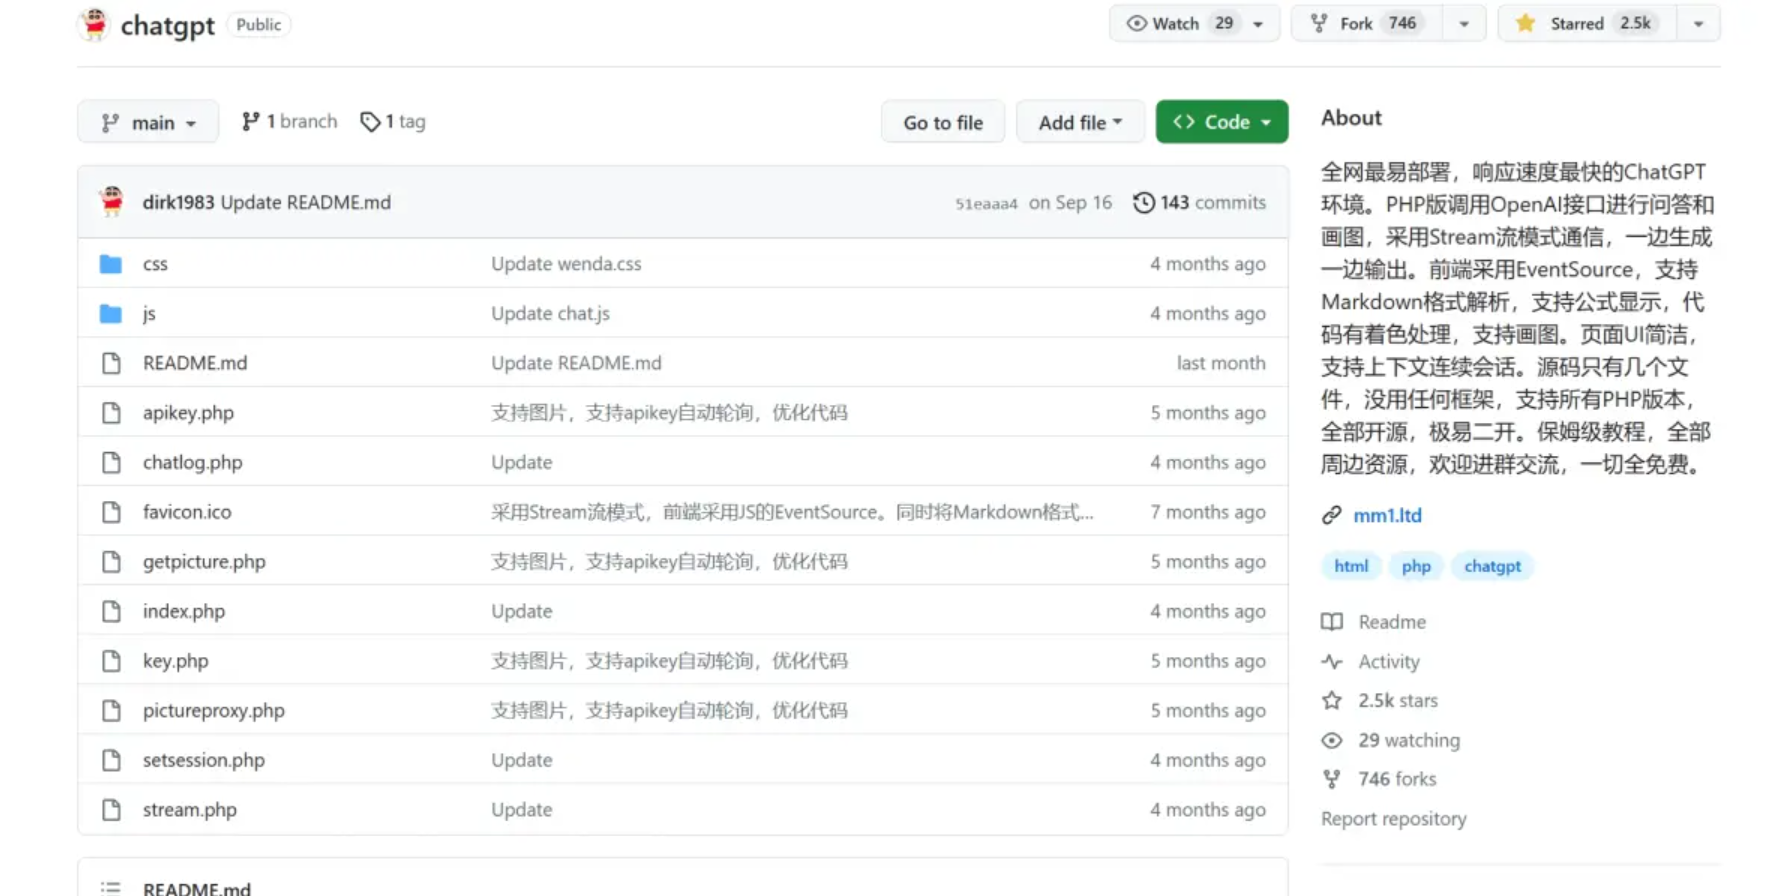
Task: Expand the Fork options dropdown arrow
Action: pyautogui.click(x=1464, y=24)
